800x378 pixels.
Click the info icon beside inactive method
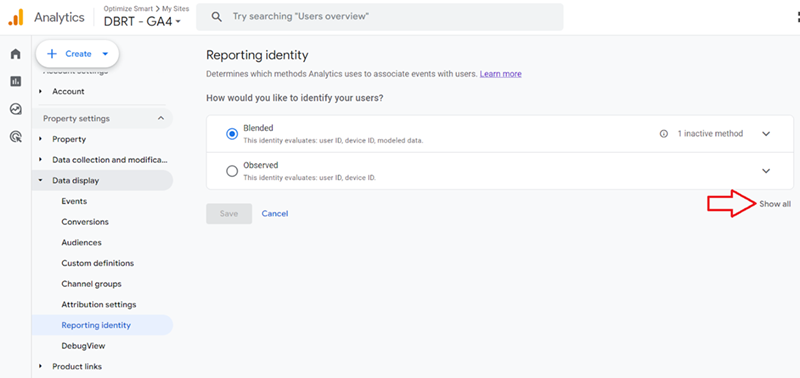point(664,134)
